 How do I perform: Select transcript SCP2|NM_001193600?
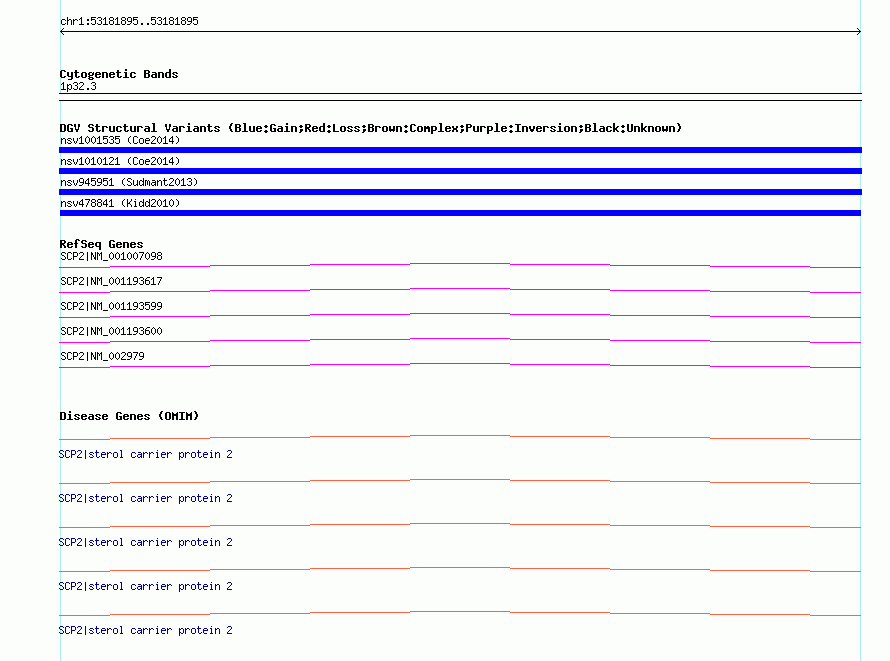111,331
